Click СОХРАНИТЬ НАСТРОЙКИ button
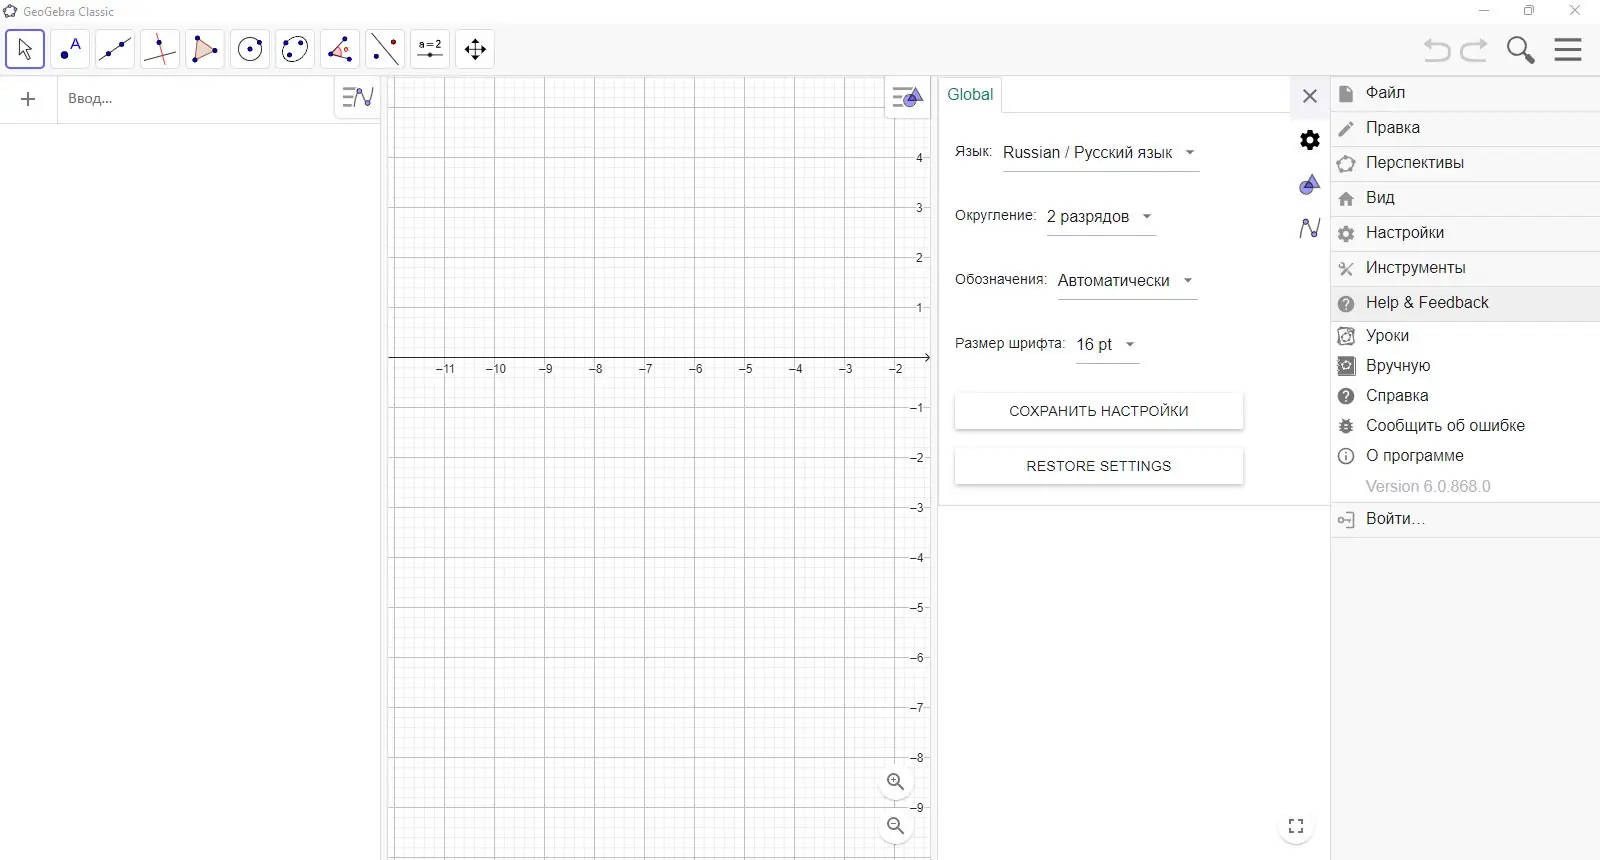Screen dimensions: 1600x860 (x=1099, y=411)
